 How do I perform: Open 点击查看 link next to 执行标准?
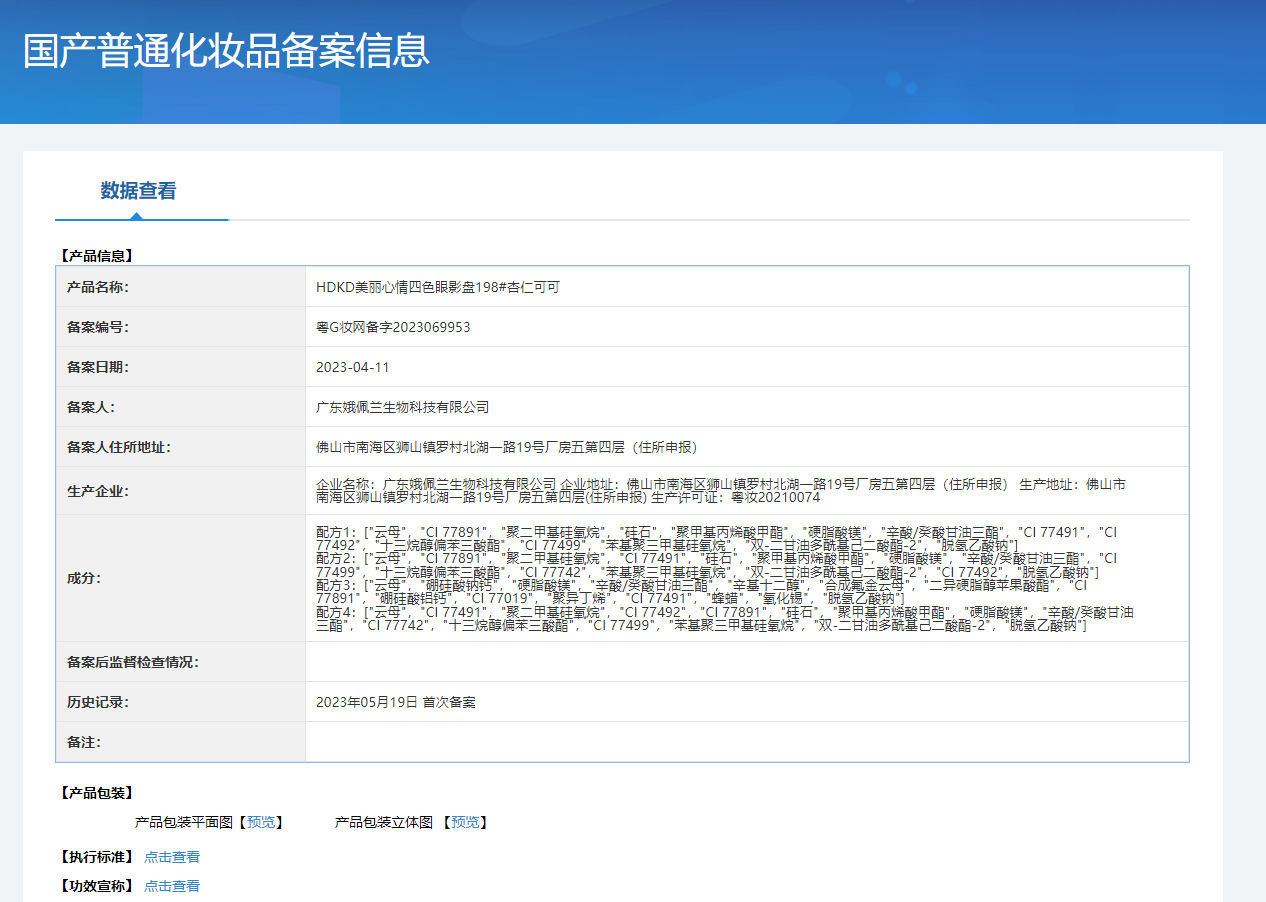[172, 857]
